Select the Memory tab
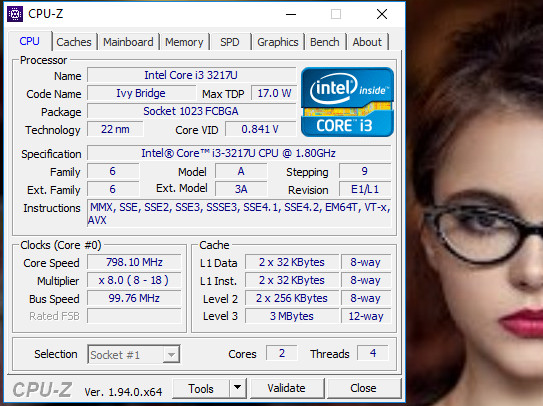This screenshot has height=406, width=543. coord(184,42)
